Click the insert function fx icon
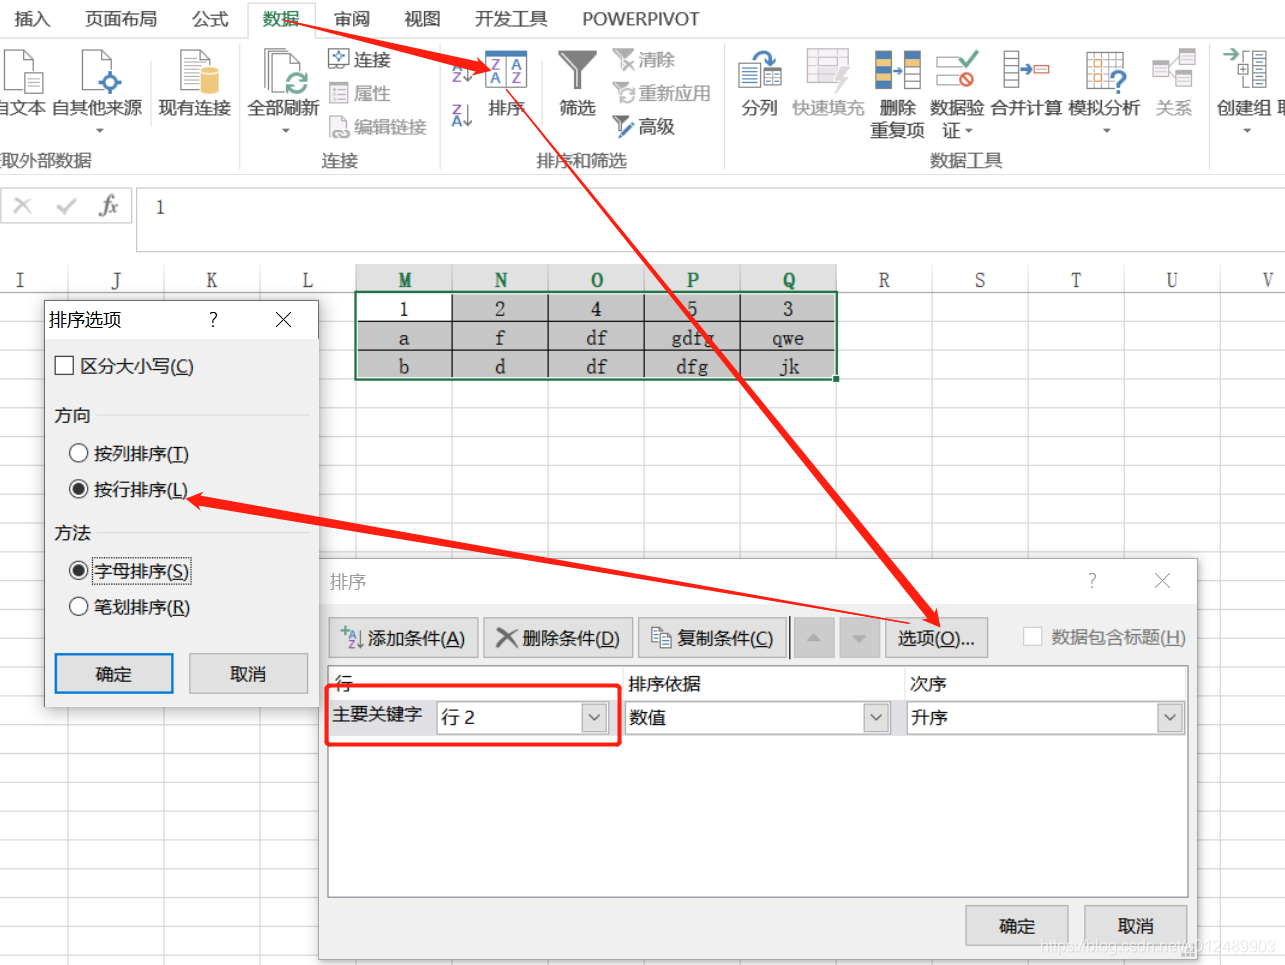This screenshot has width=1285, height=965. 108,206
